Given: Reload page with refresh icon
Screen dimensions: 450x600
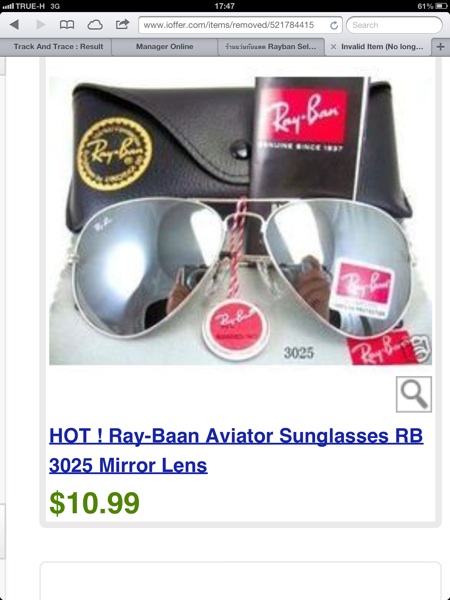Looking at the screenshot, I should 334,25.
